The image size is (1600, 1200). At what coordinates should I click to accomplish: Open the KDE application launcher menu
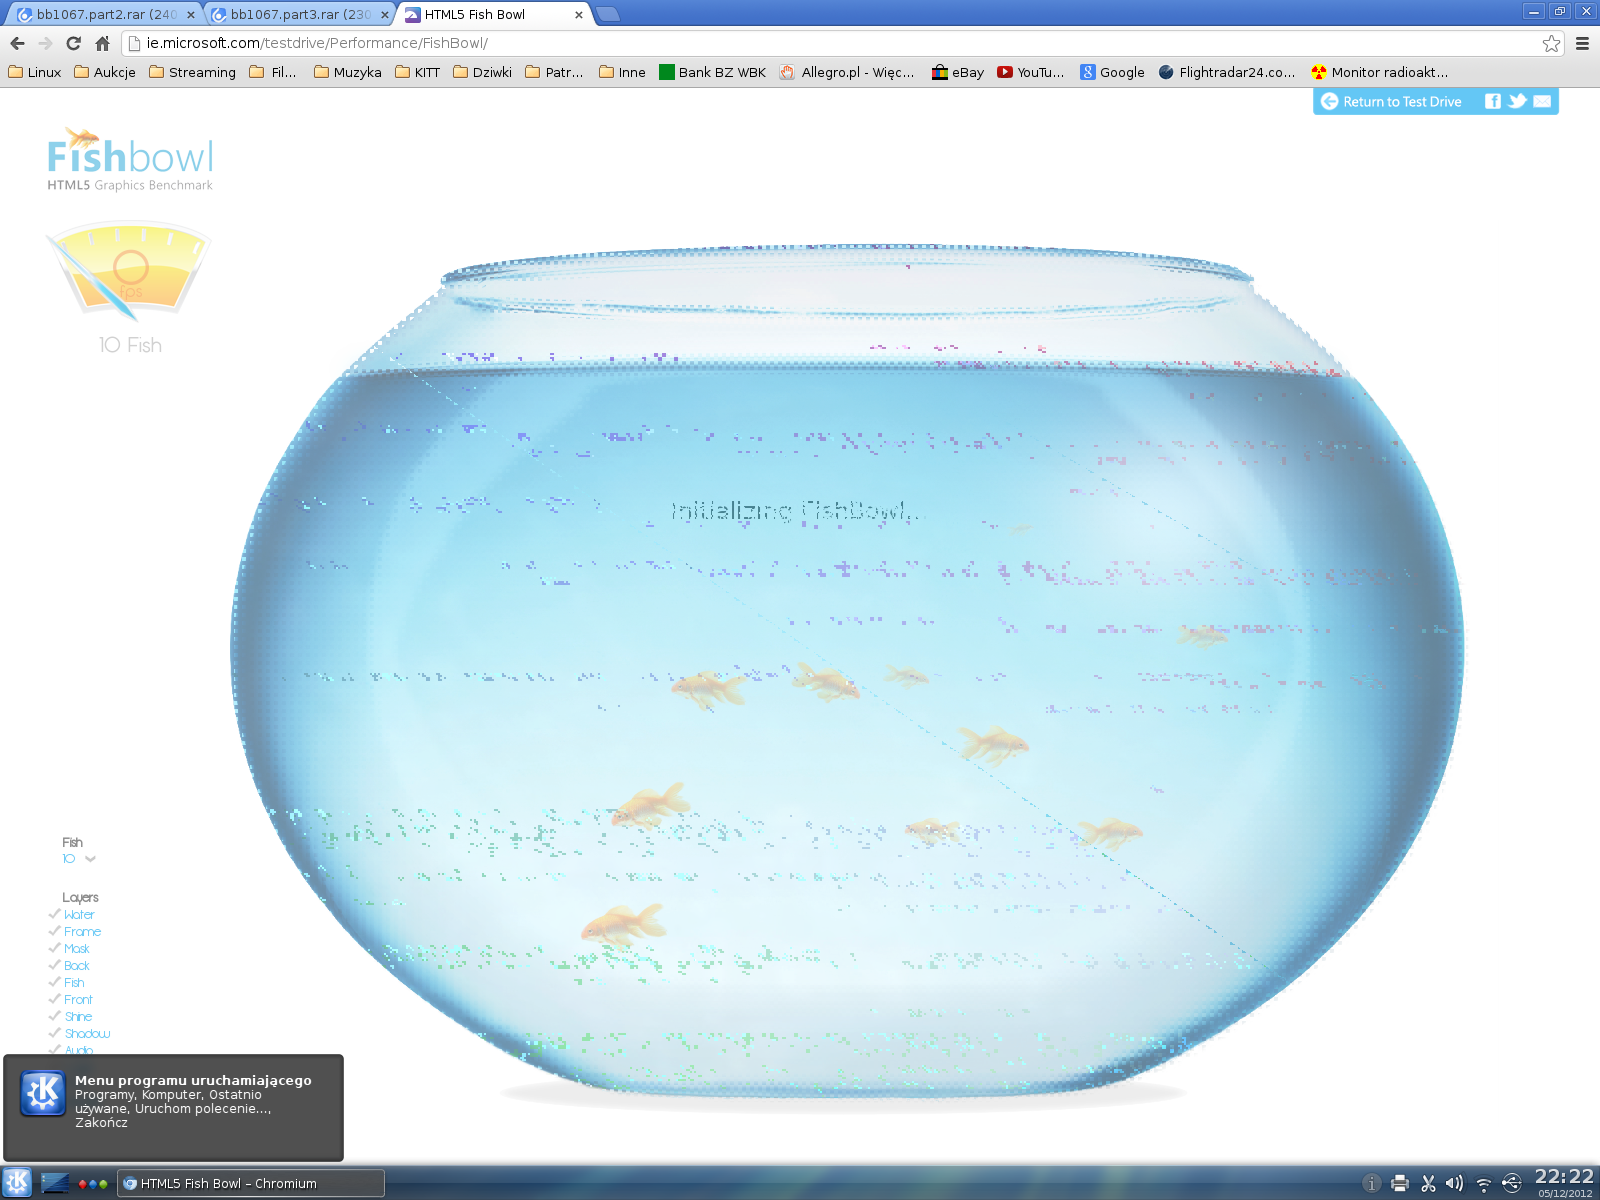17,1182
